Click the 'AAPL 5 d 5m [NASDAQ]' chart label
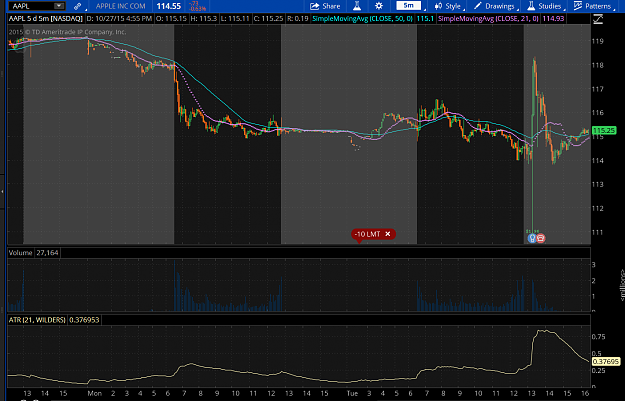 coord(45,18)
